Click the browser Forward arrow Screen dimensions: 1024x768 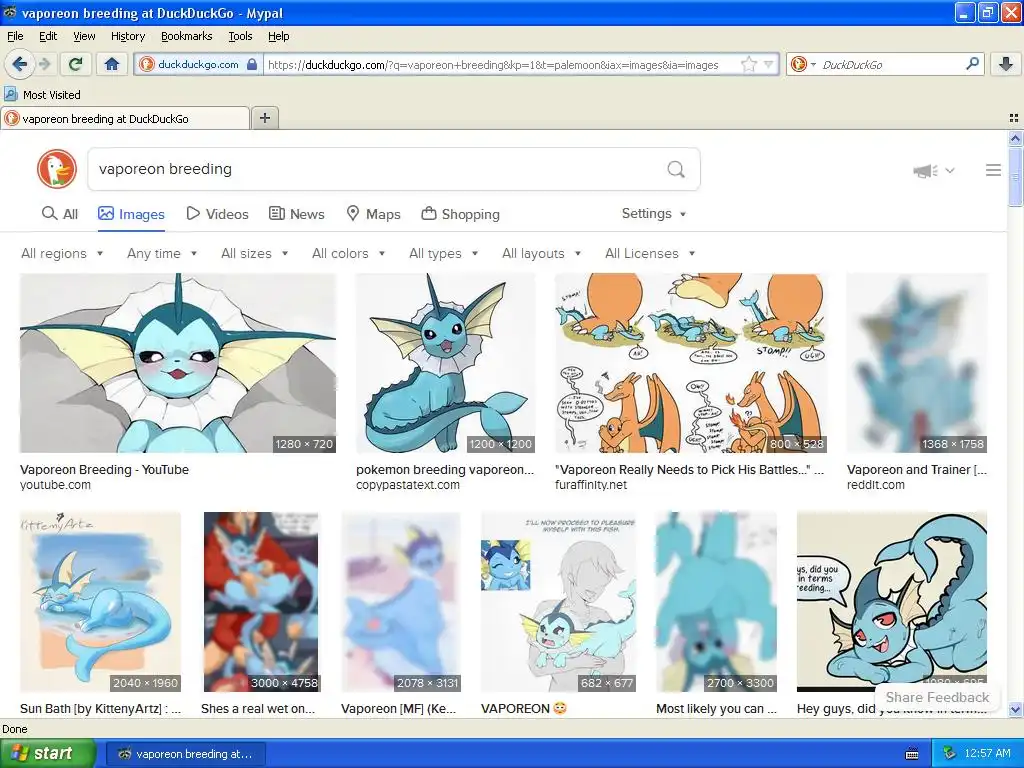tap(44, 64)
